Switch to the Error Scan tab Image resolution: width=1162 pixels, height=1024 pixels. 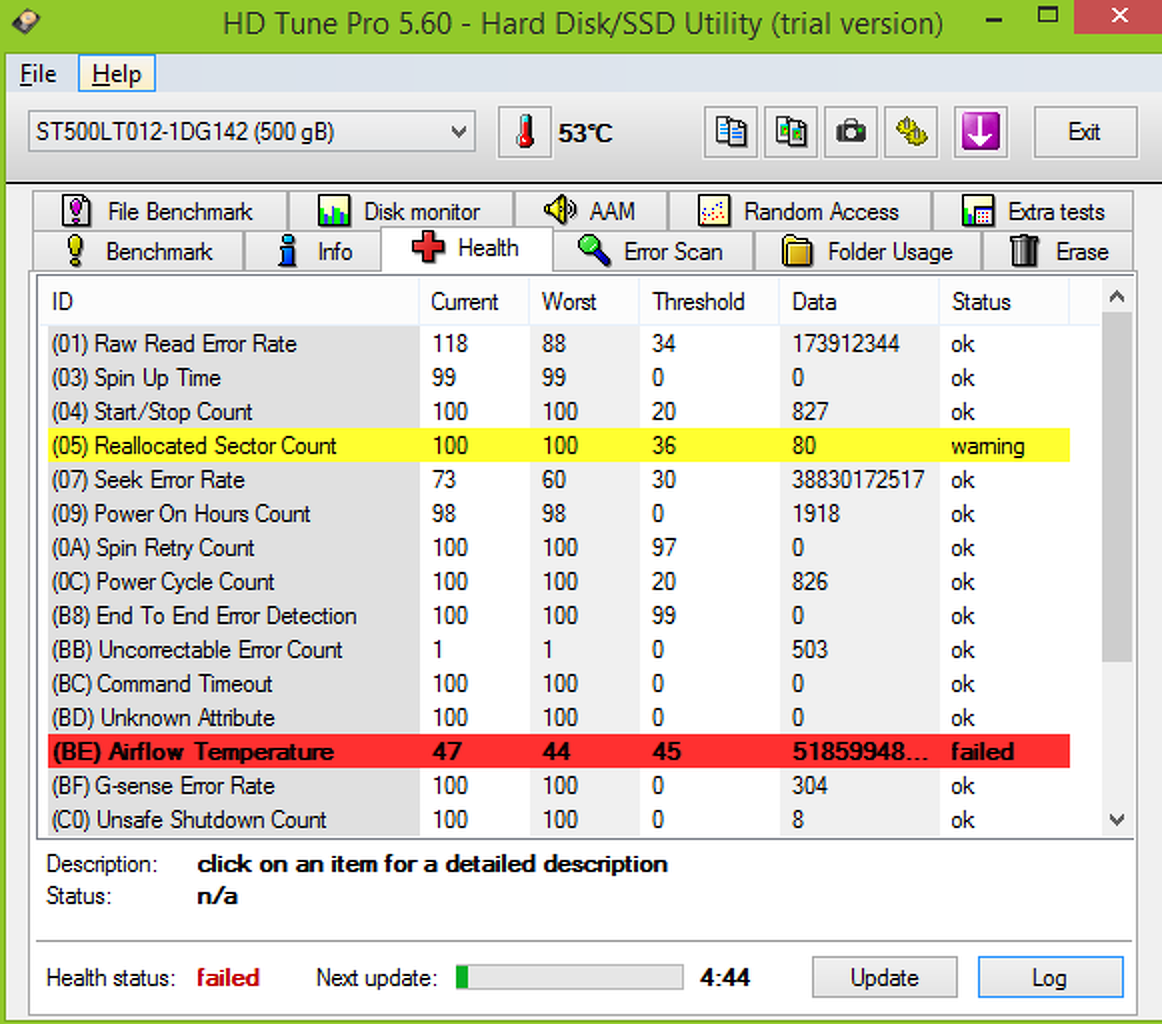(x=652, y=251)
